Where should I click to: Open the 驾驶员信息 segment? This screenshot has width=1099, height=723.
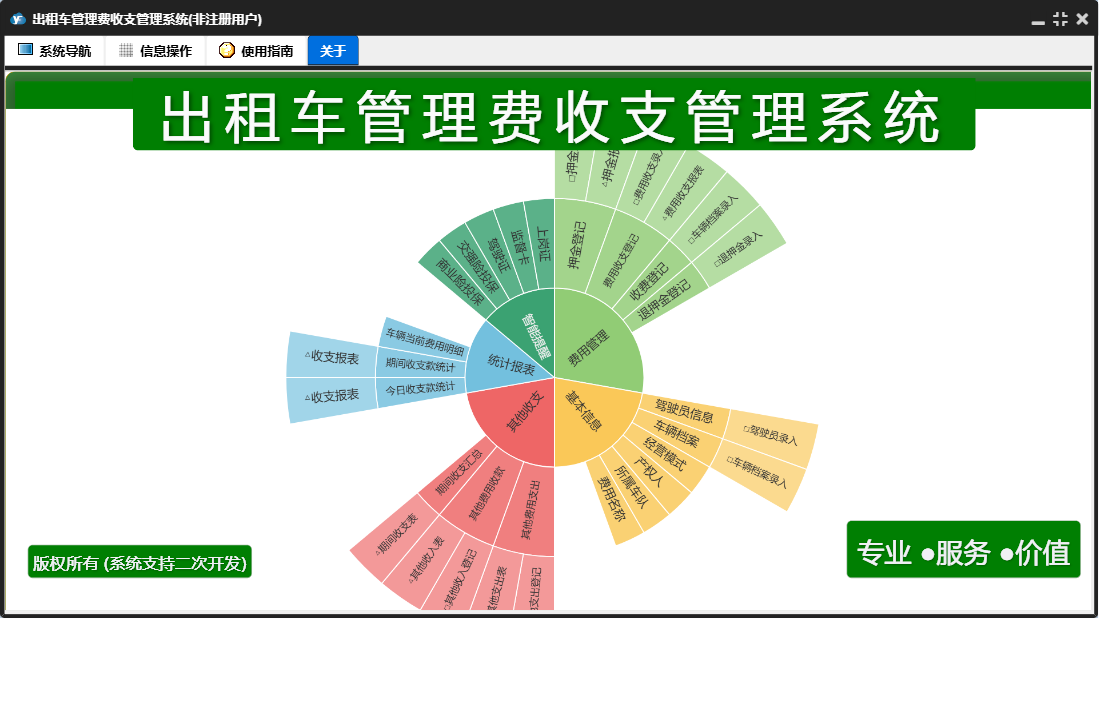coord(684,411)
